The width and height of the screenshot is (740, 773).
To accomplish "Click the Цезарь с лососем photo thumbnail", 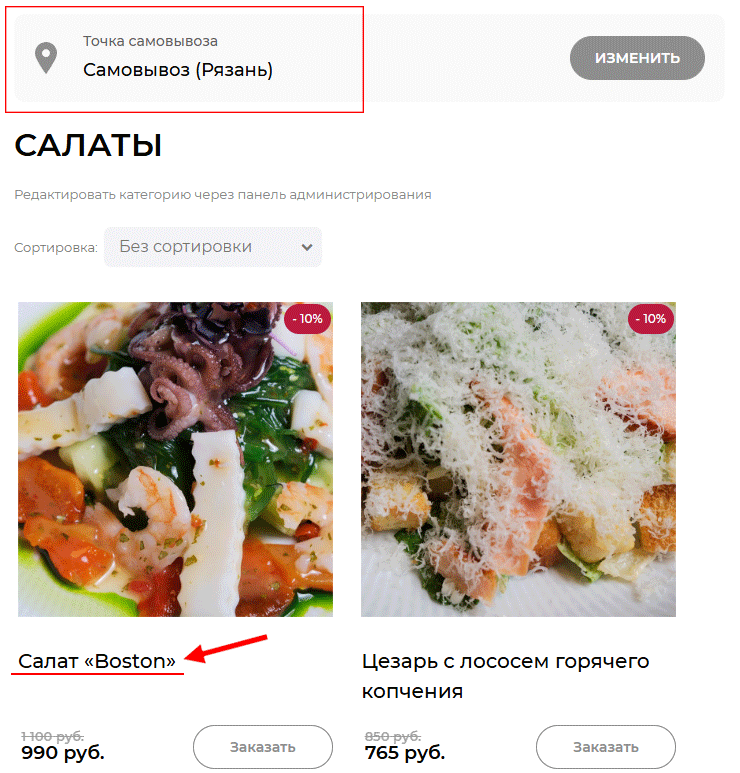I will click(x=518, y=459).
